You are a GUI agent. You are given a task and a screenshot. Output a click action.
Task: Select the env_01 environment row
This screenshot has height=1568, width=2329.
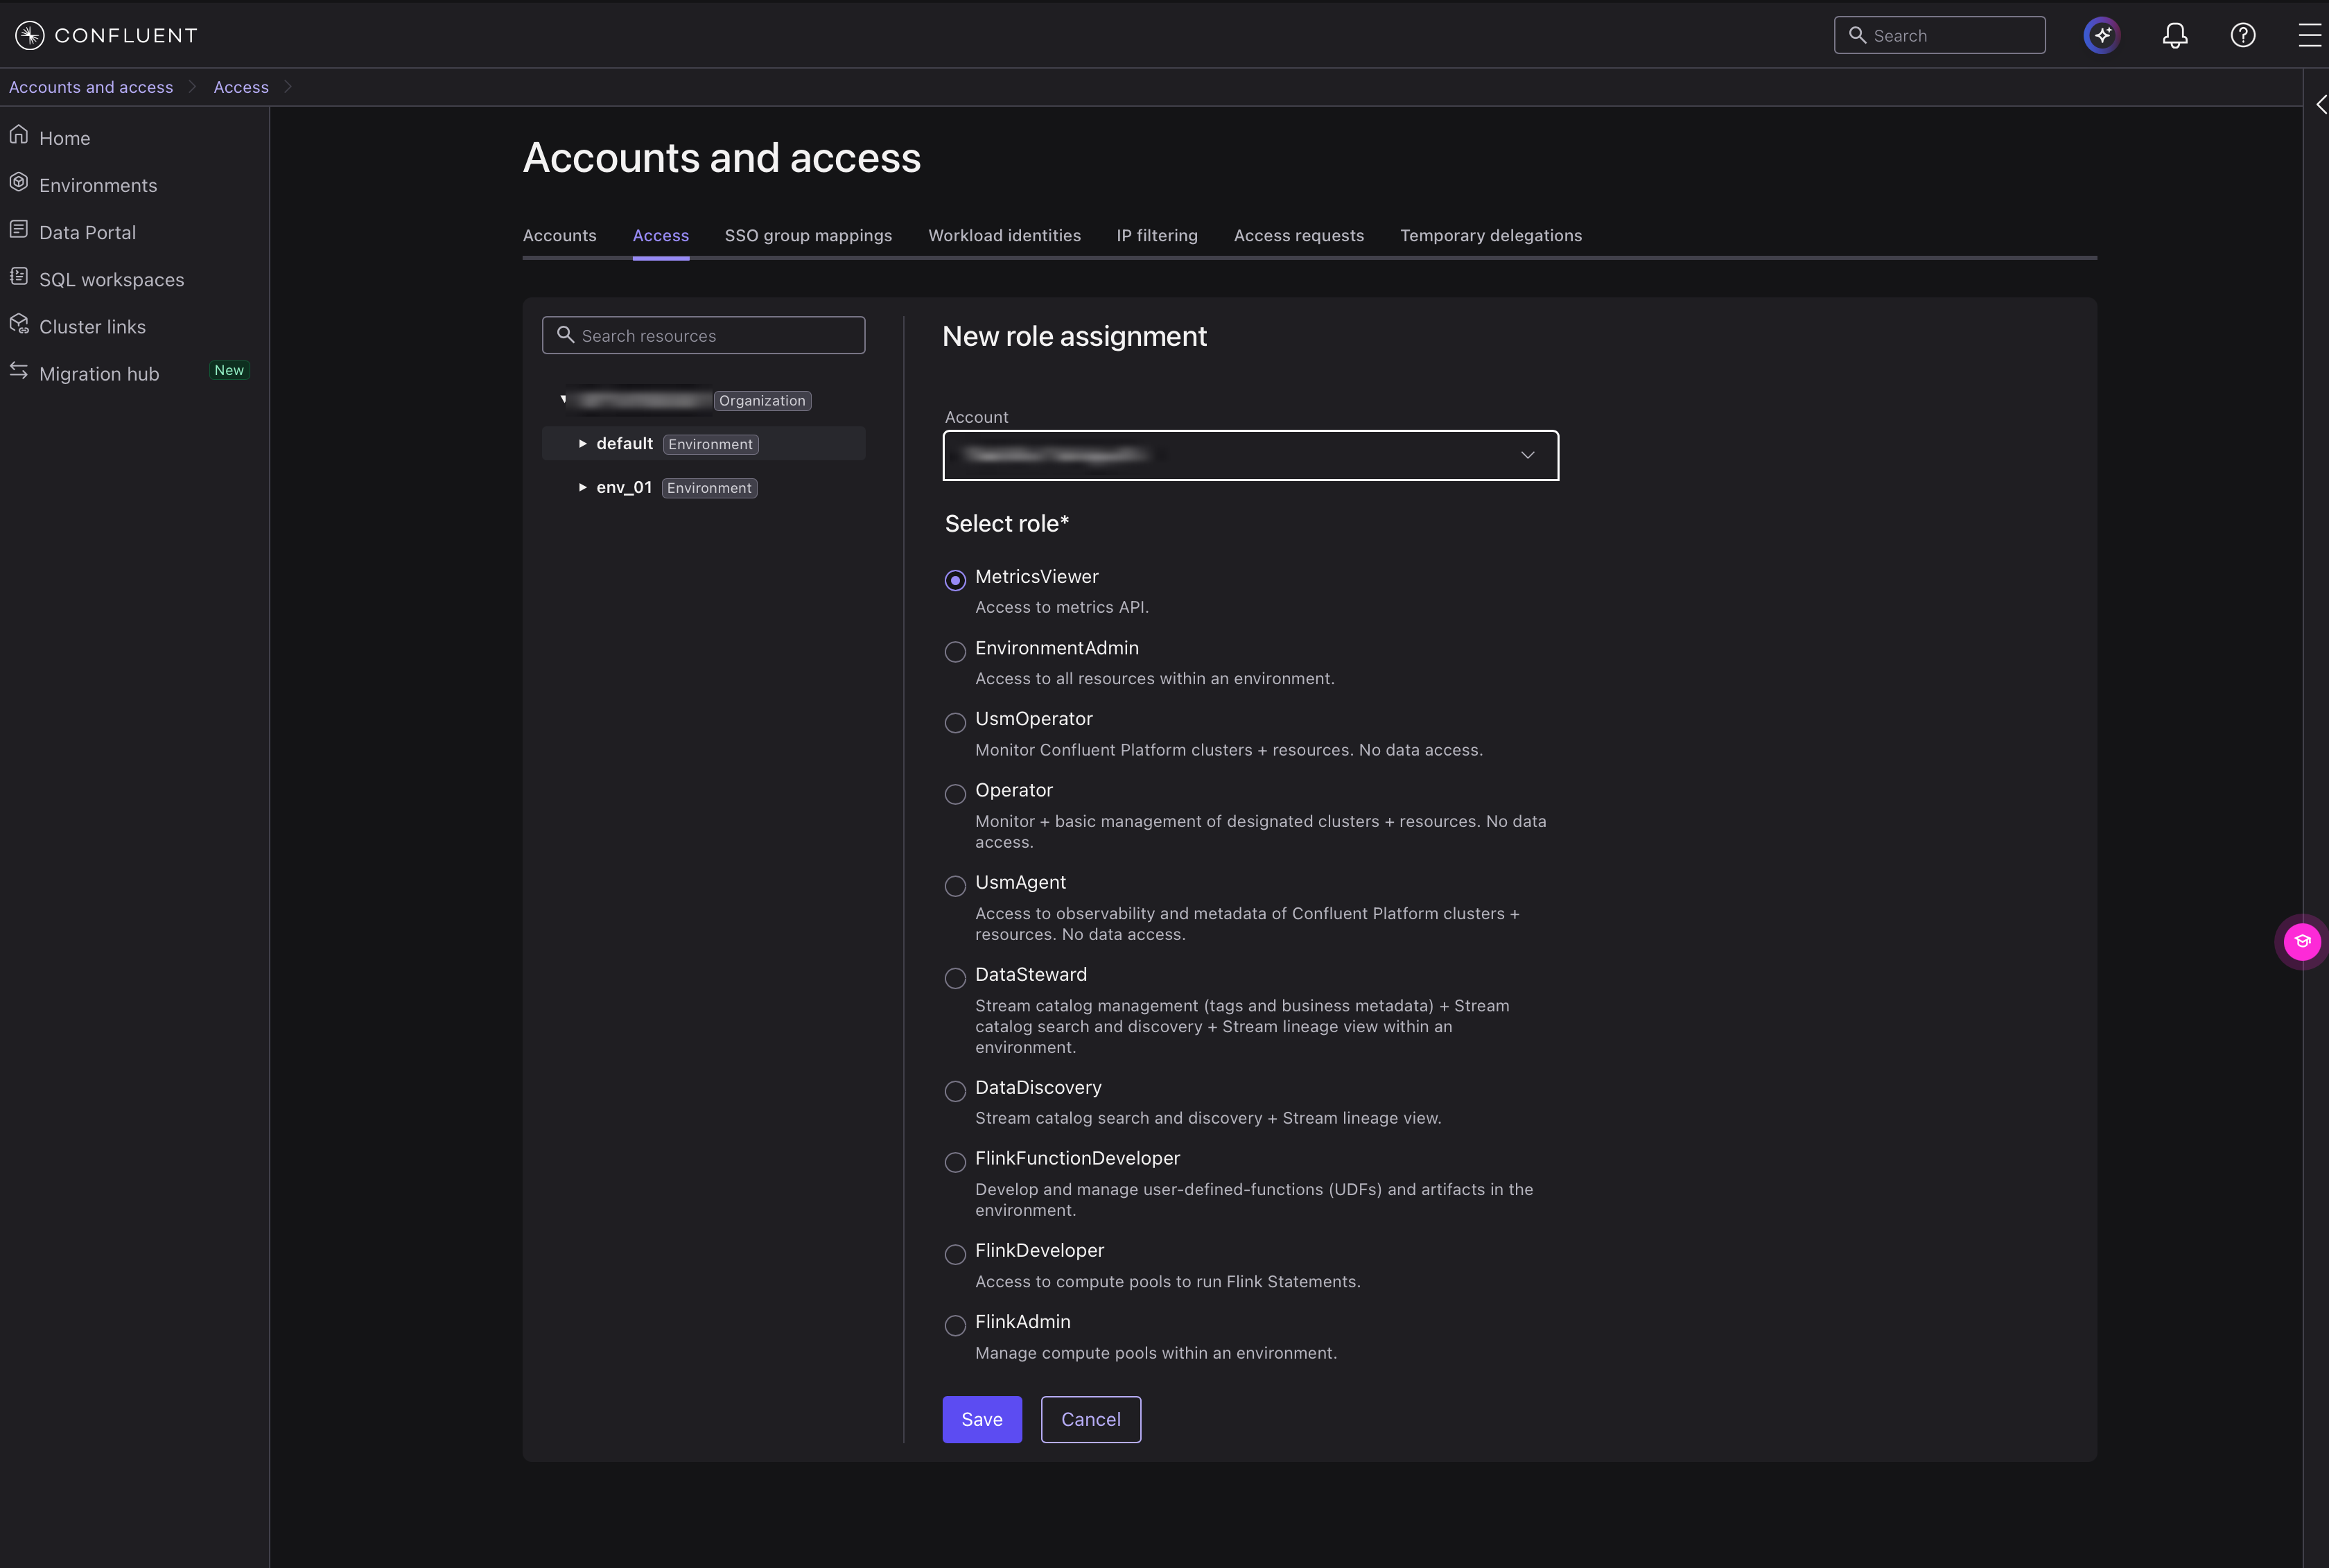point(703,487)
